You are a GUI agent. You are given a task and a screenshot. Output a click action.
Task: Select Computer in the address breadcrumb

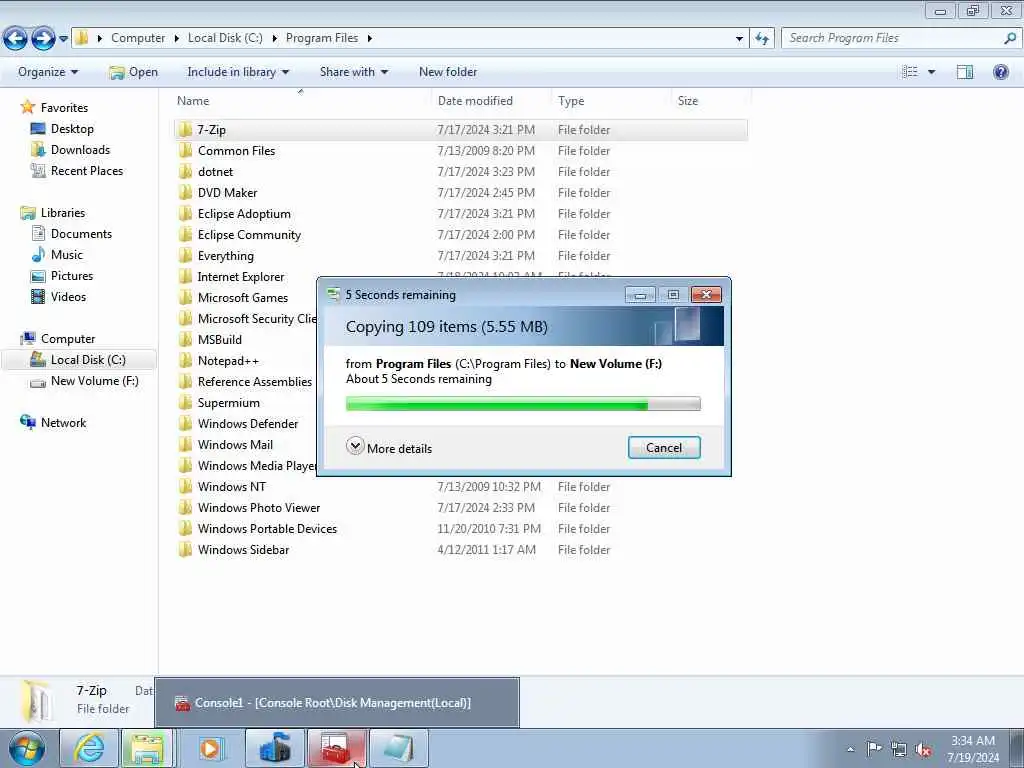pyautogui.click(x=138, y=38)
